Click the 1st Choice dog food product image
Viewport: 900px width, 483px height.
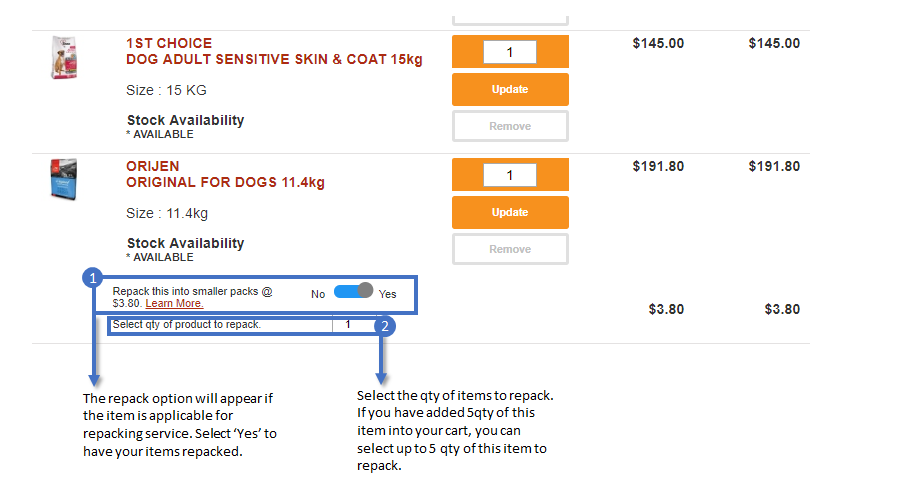click(x=64, y=57)
